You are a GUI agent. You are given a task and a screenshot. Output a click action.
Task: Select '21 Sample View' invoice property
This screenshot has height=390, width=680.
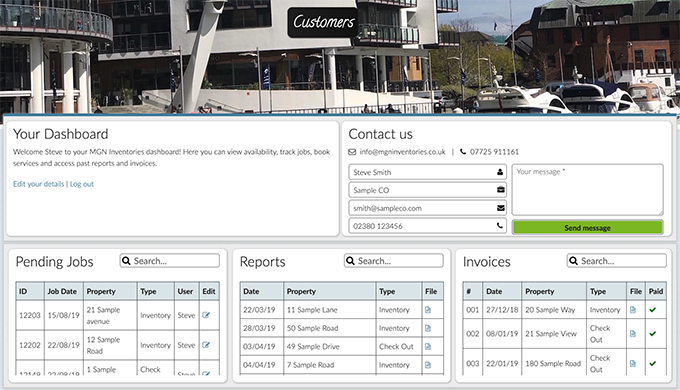point(554,334)
